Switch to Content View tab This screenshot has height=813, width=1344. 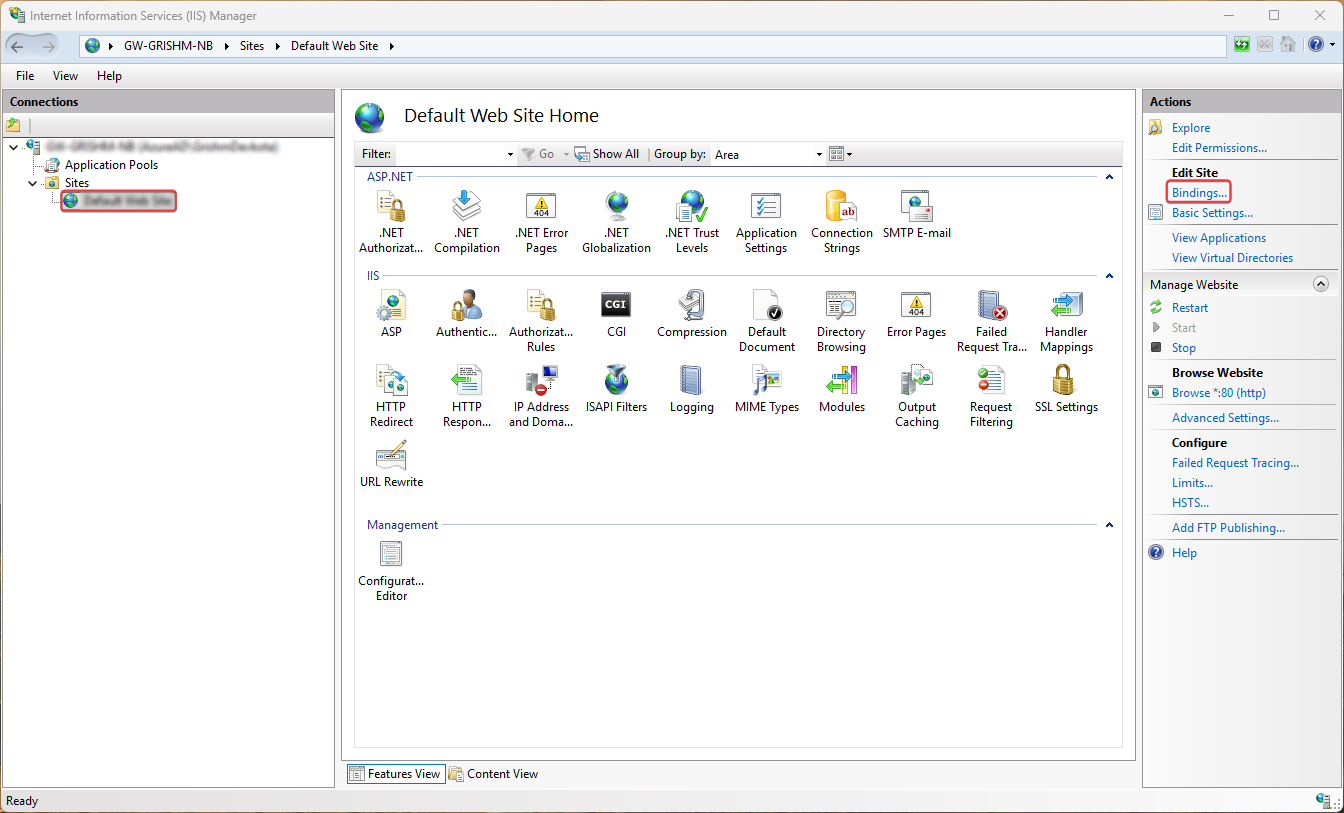(x=494, y=773)
